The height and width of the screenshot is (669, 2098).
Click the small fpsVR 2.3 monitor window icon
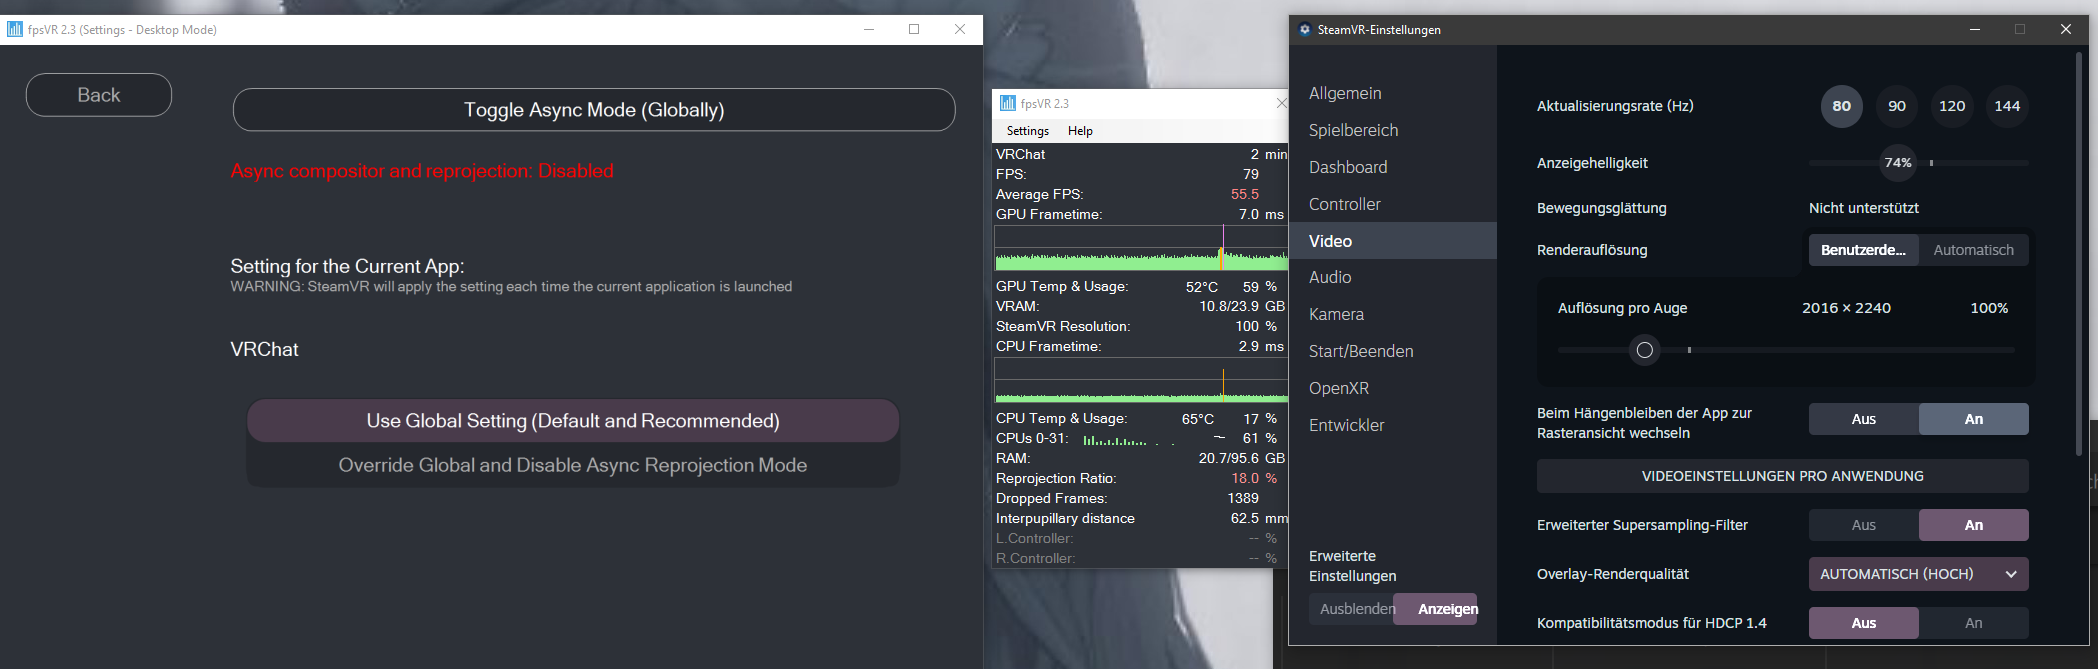click(x=1008, y=103)
